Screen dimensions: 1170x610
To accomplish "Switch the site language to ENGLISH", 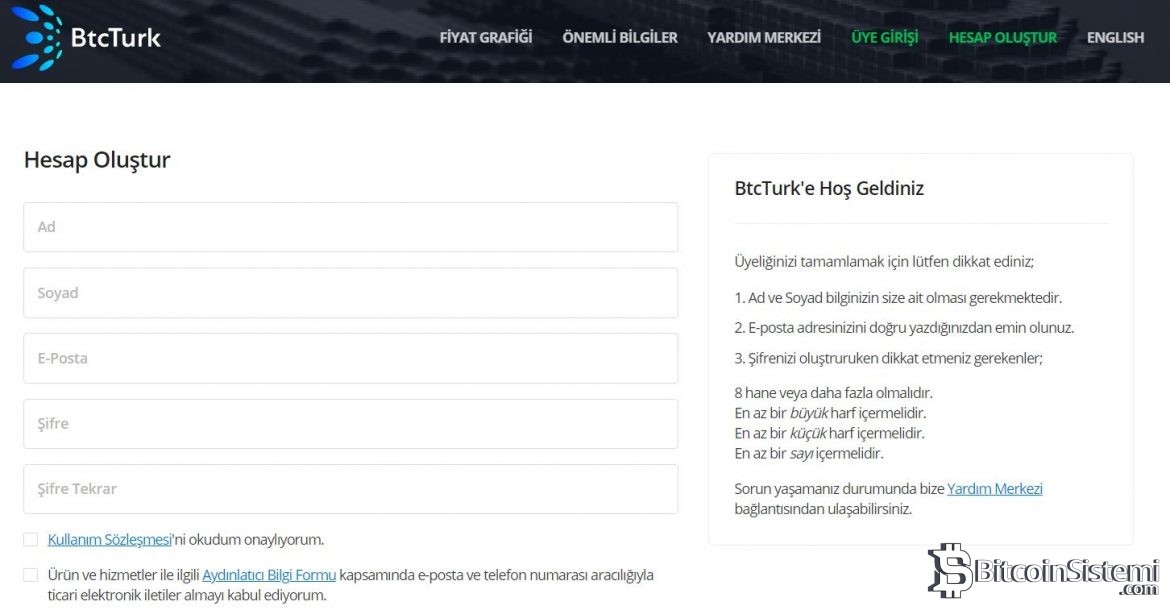I will [1115, 38].
